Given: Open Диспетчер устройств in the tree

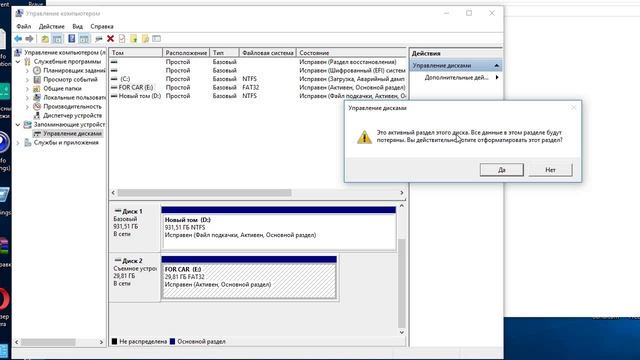Looking at the screenshot, I should 72,115.
